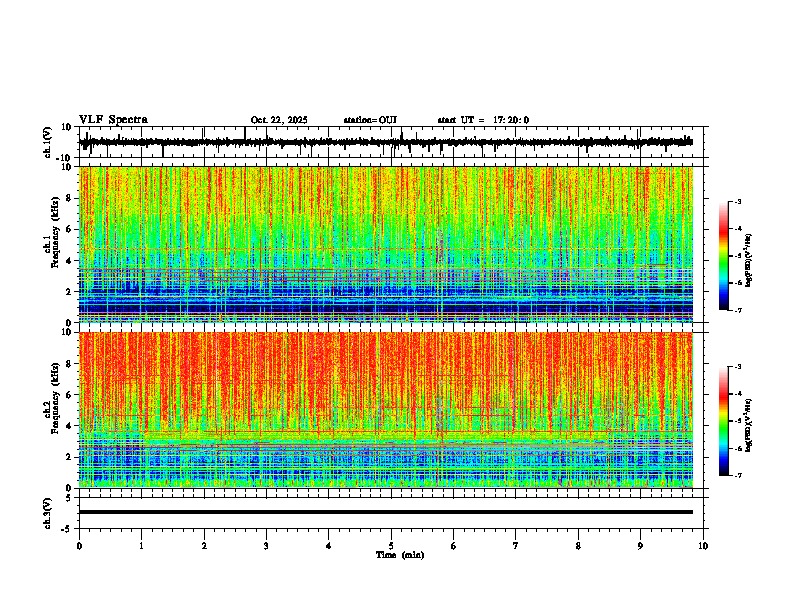Image resolution: width=792 pixels, height=612 pixels.
Task: Click the ch.1 spectrogram color scale bar
Action: coord(724,256)
